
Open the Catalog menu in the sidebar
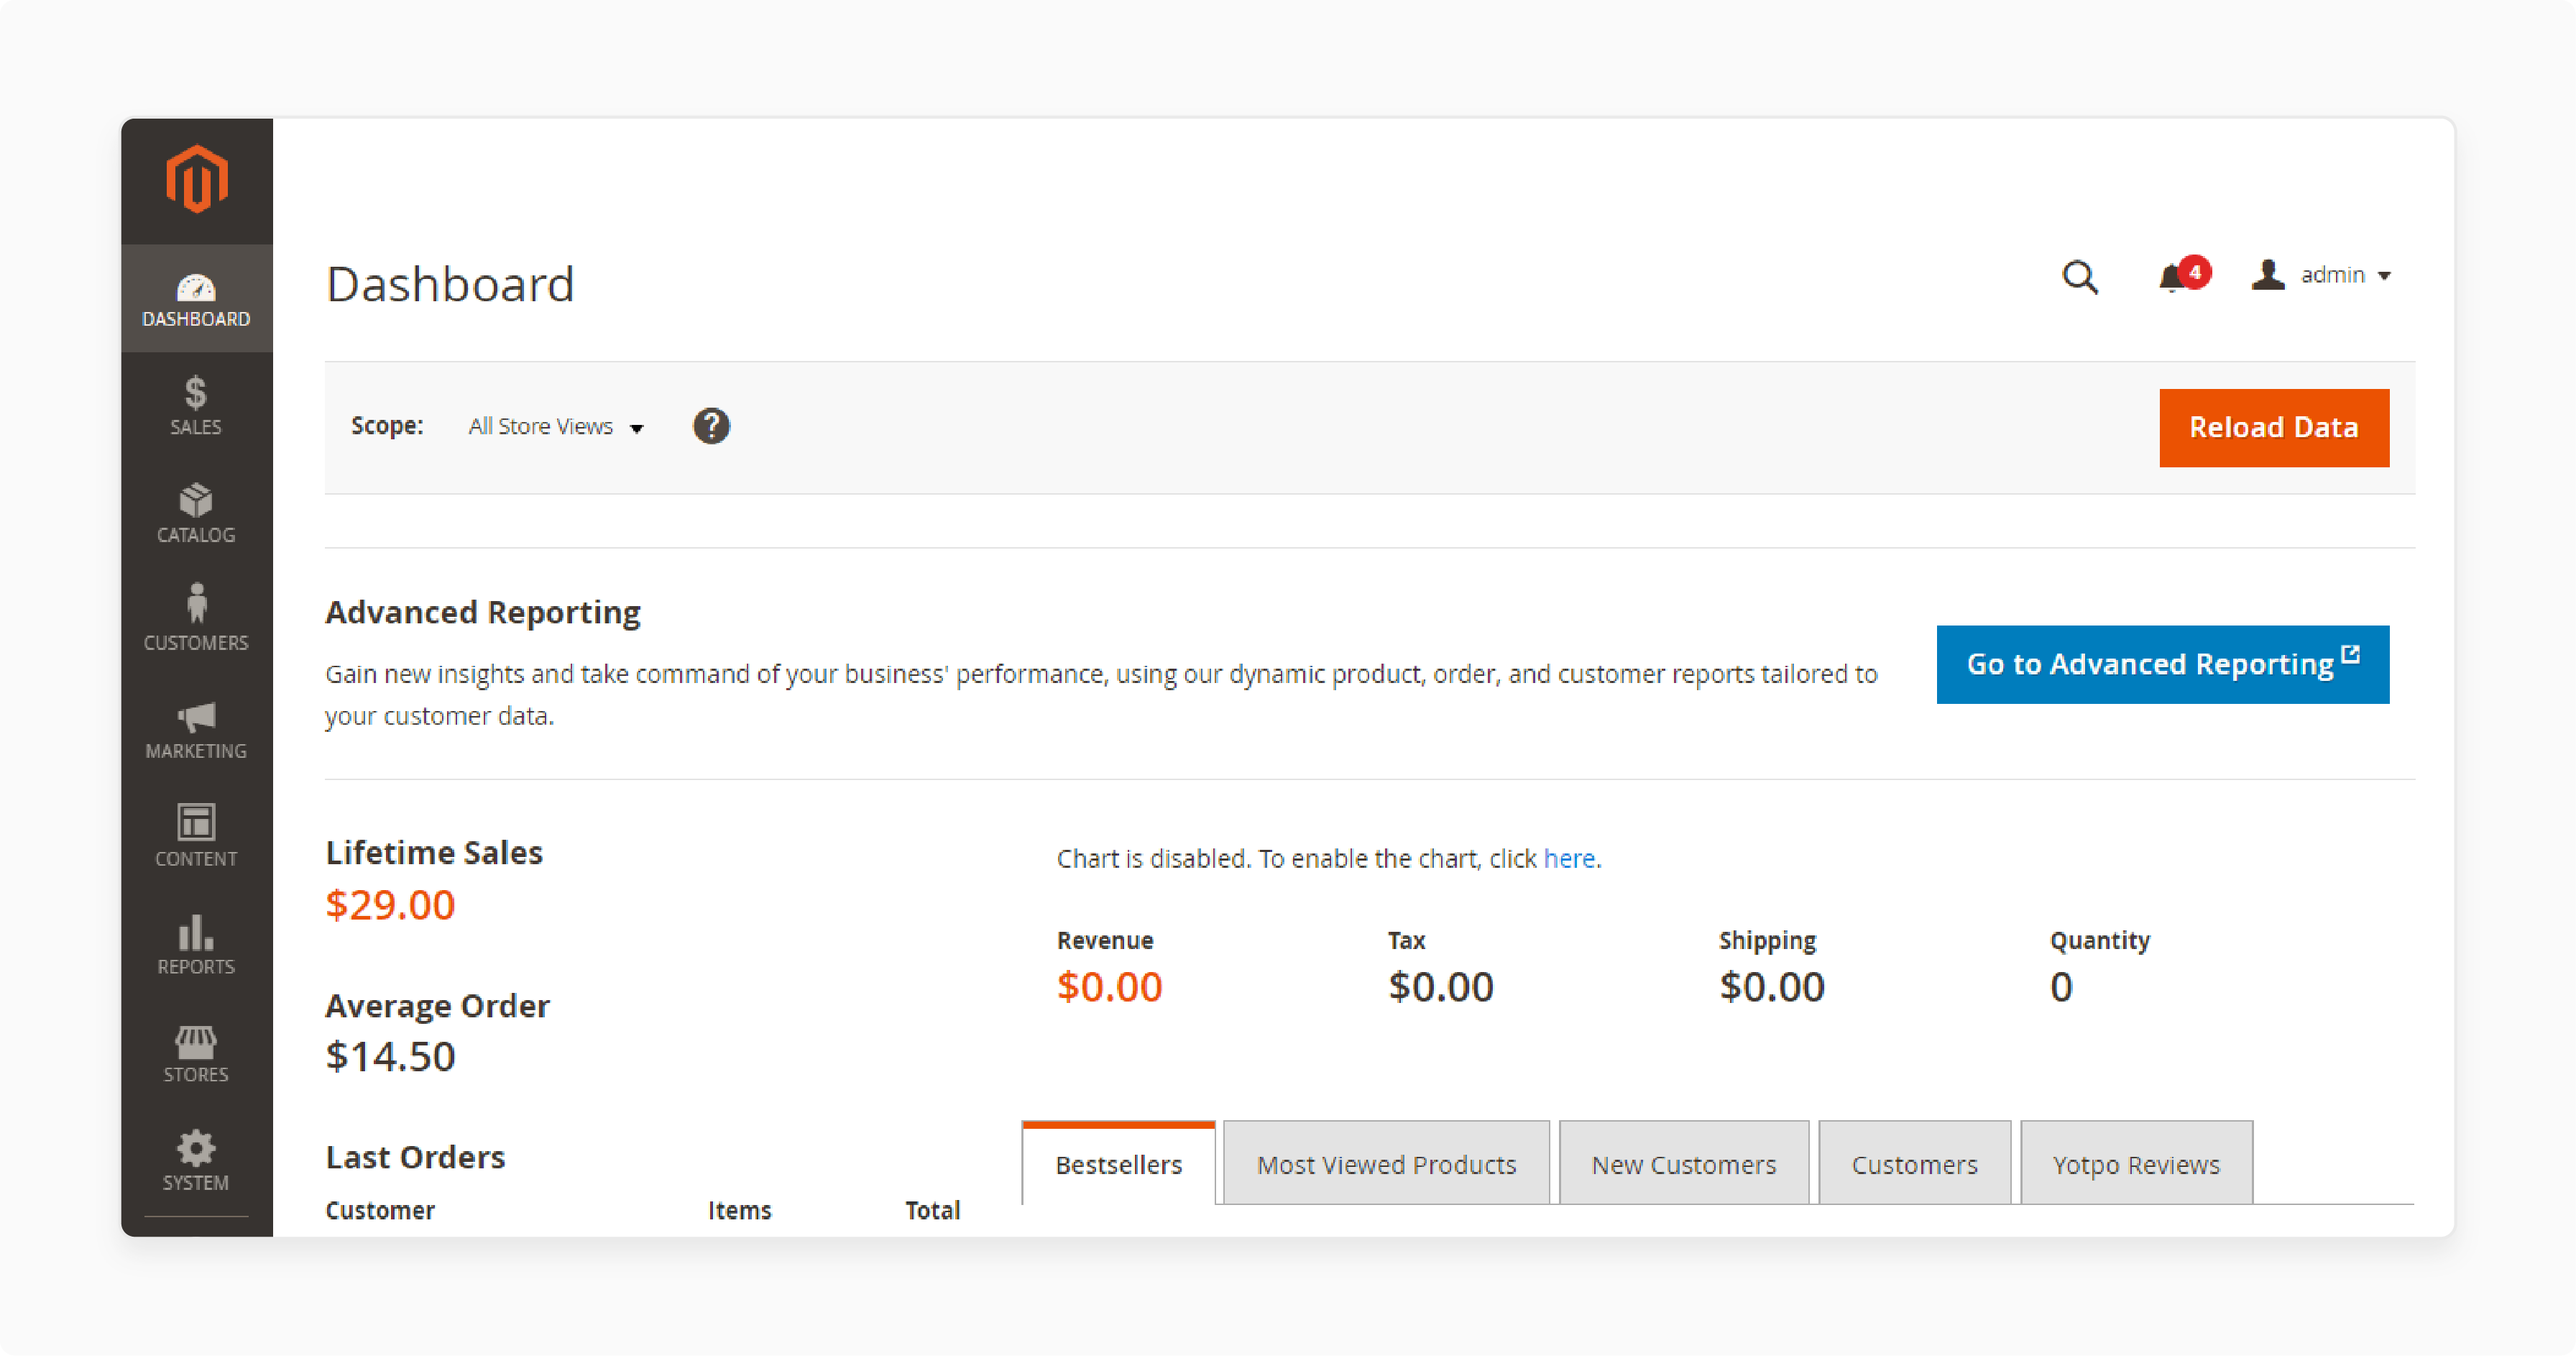[x=196, y=514]
